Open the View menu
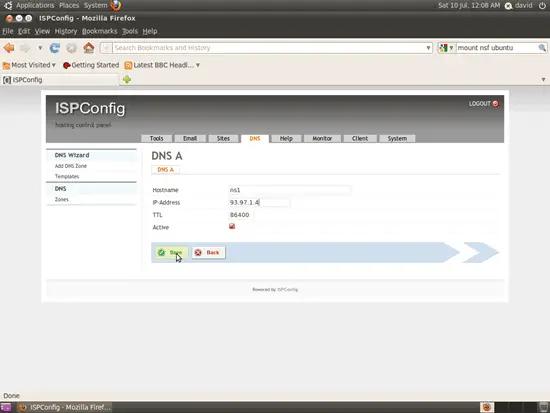550x413 pixels. point(42,31)
